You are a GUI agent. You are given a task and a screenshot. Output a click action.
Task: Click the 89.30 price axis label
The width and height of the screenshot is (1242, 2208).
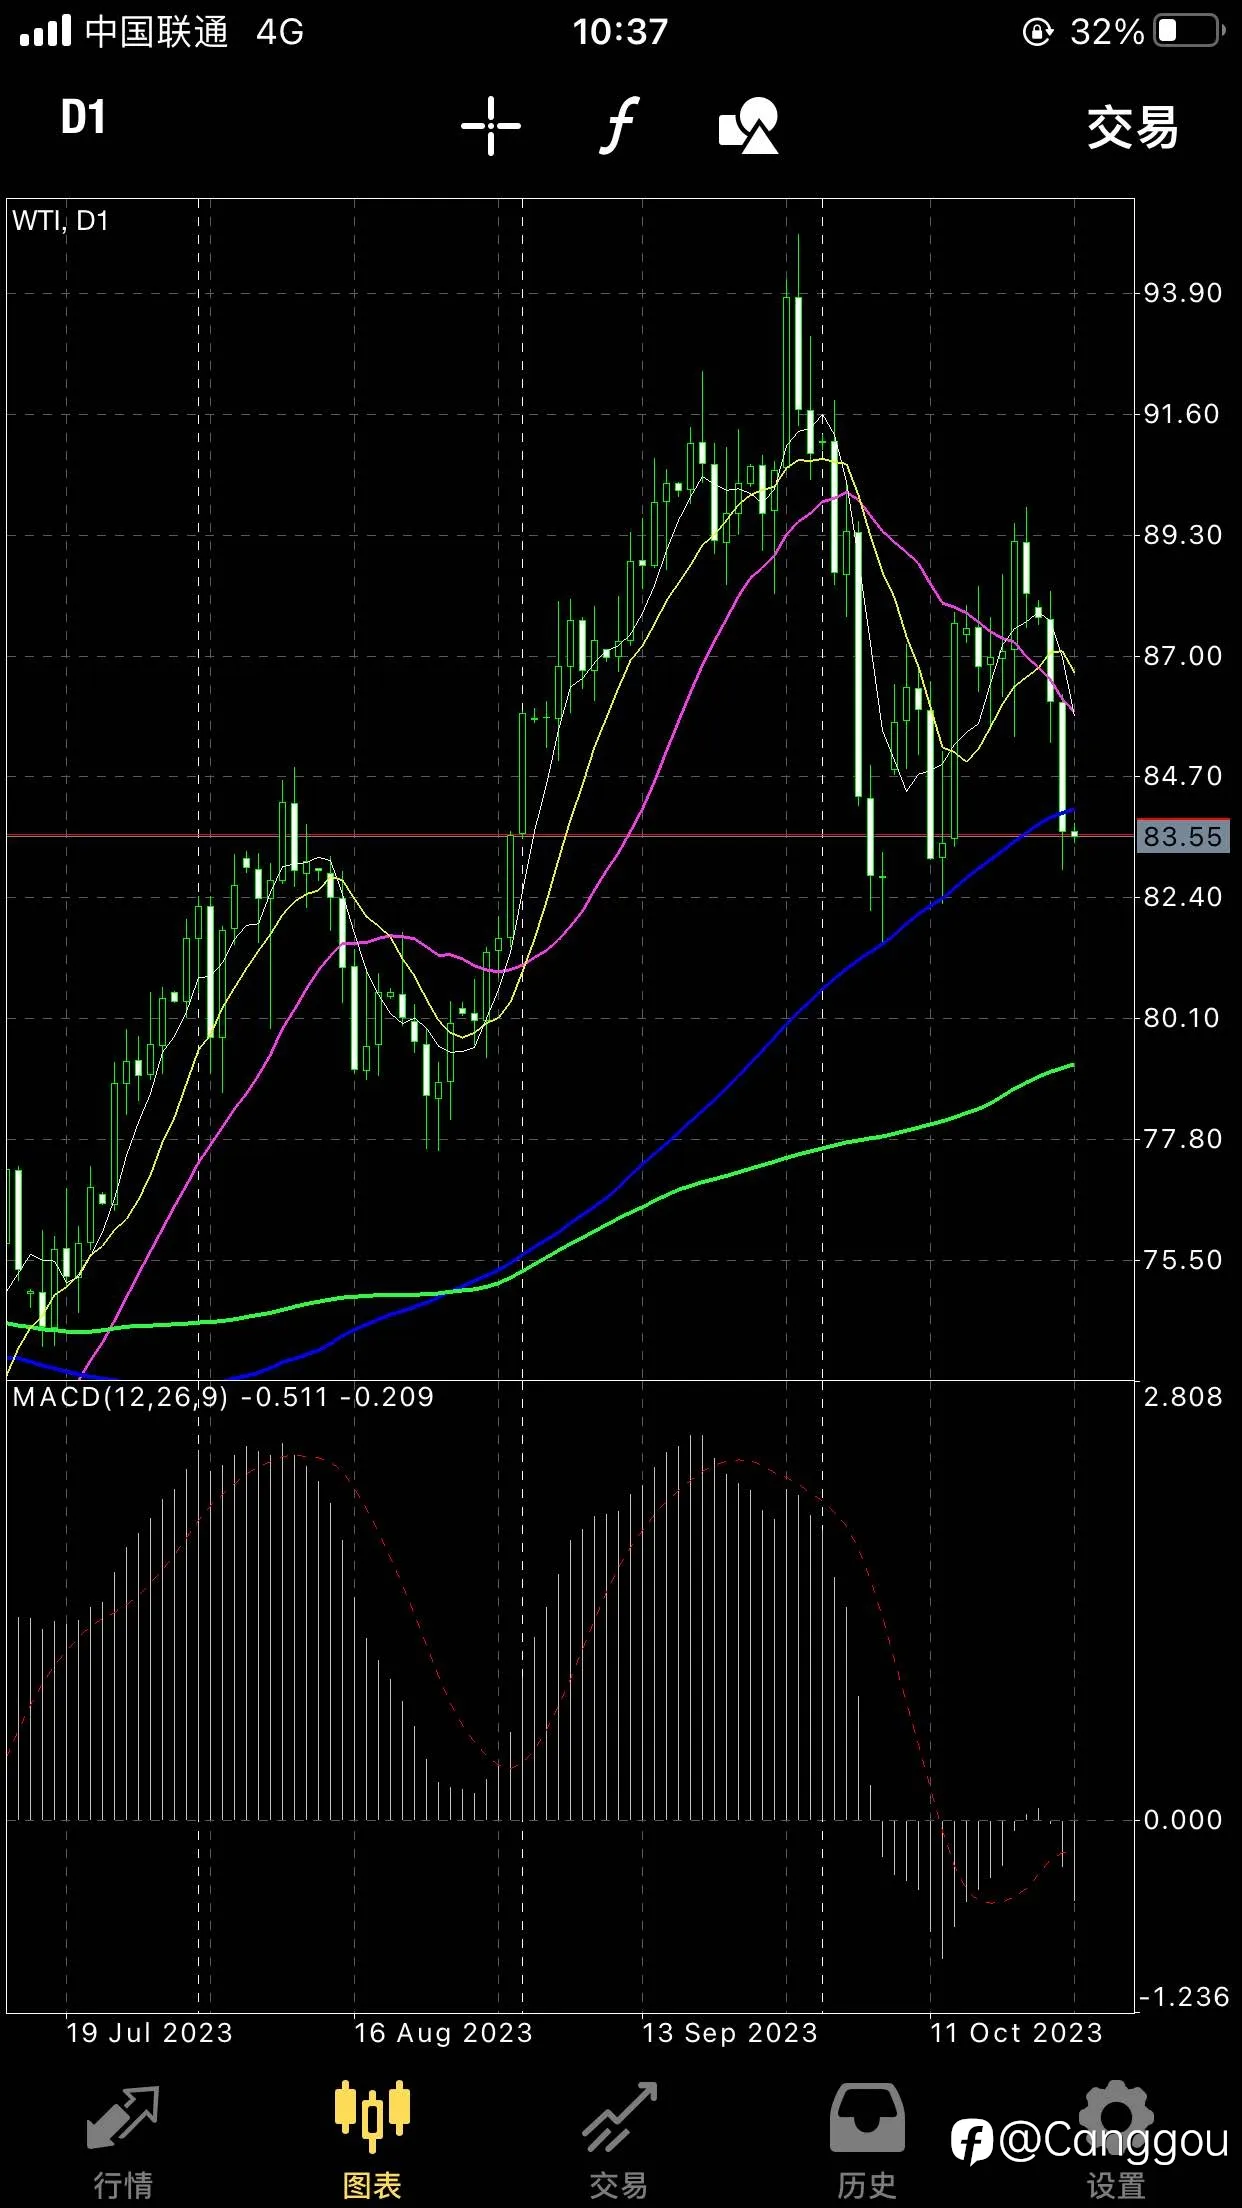tap(1183, 535)
